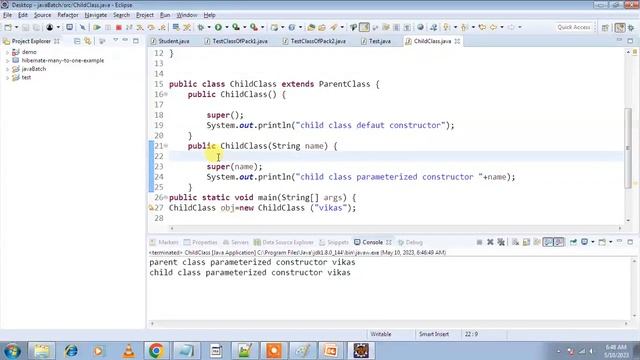Click the Resume green play toolbar icon

click(97, 27)
